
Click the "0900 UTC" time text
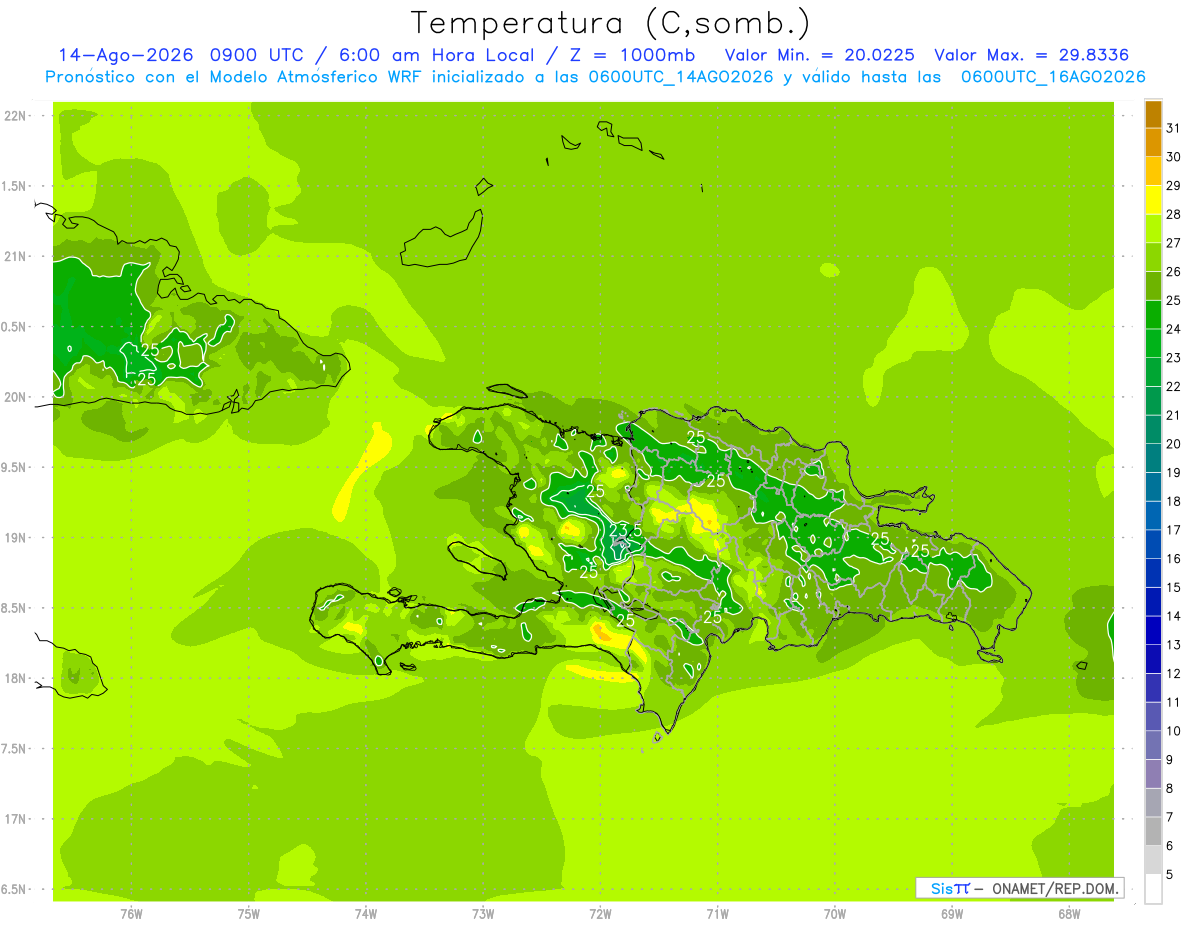point(259,55)
